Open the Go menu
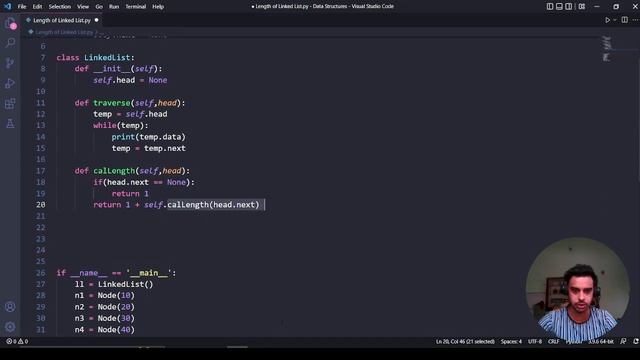The height and width of the screenshot is (360, 640). [x=99, y=7]
